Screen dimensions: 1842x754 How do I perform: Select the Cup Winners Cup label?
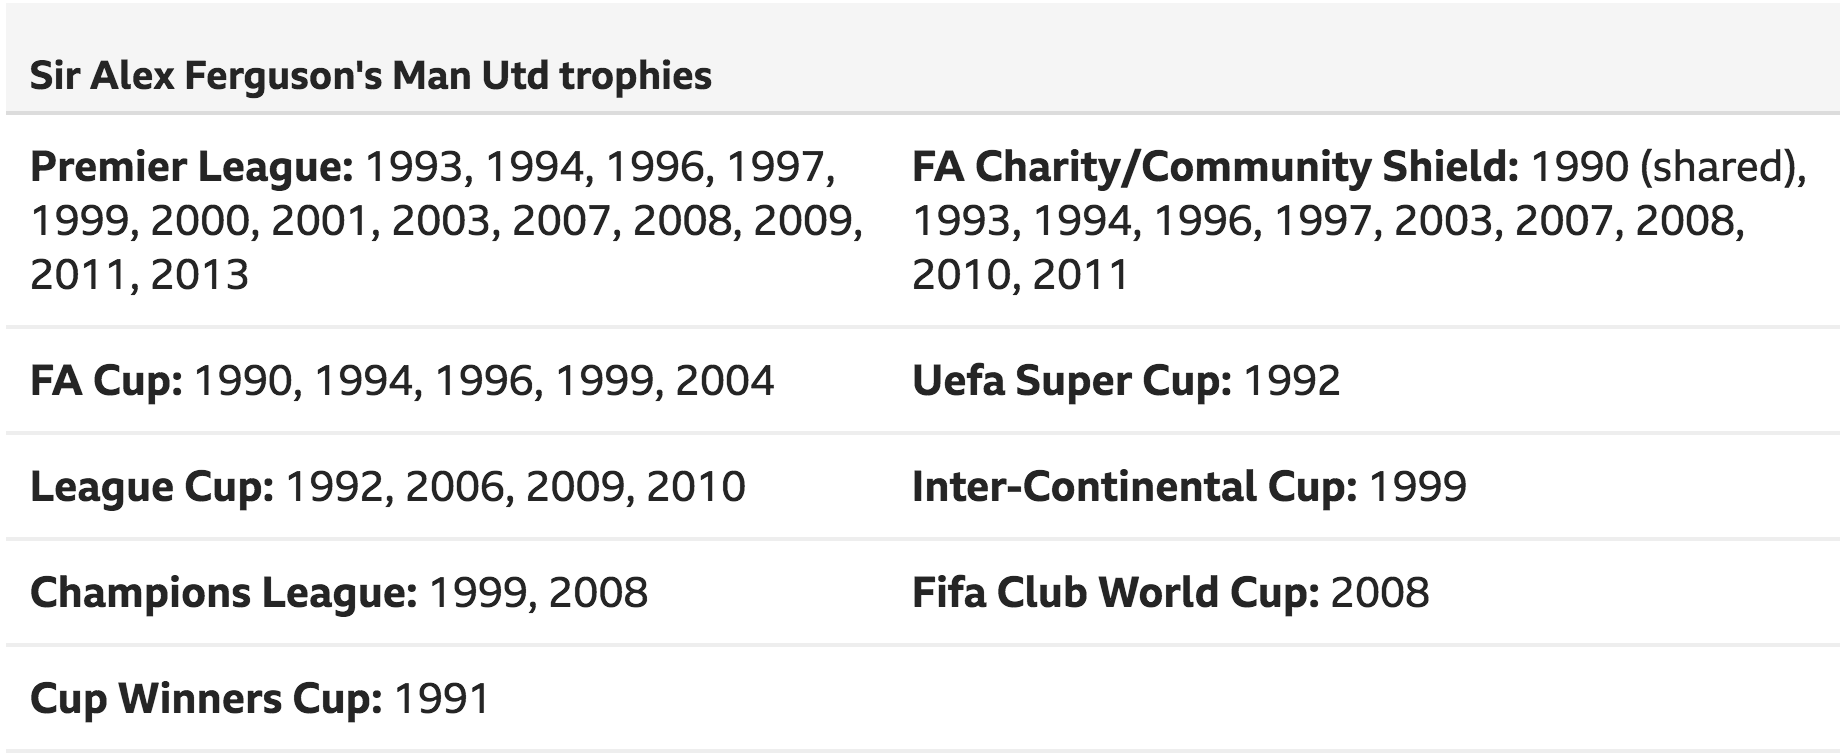click(x=206, y=699)
